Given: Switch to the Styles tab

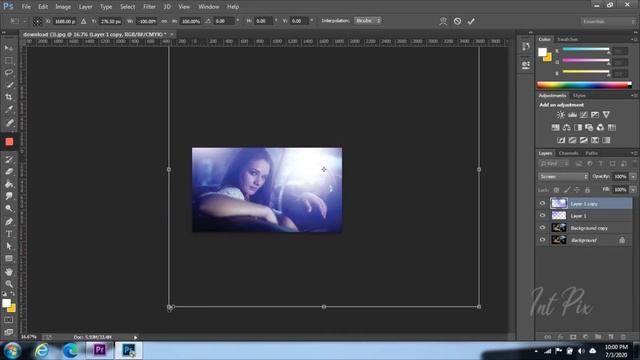Looking at the screenshot, I should pos(579,96).
